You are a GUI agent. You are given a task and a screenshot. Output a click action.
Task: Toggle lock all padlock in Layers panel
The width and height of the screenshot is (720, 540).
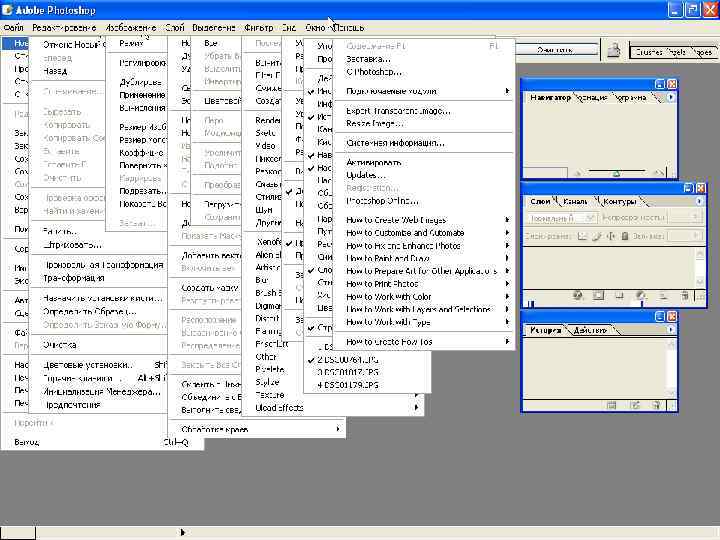[x=624, y=236]
